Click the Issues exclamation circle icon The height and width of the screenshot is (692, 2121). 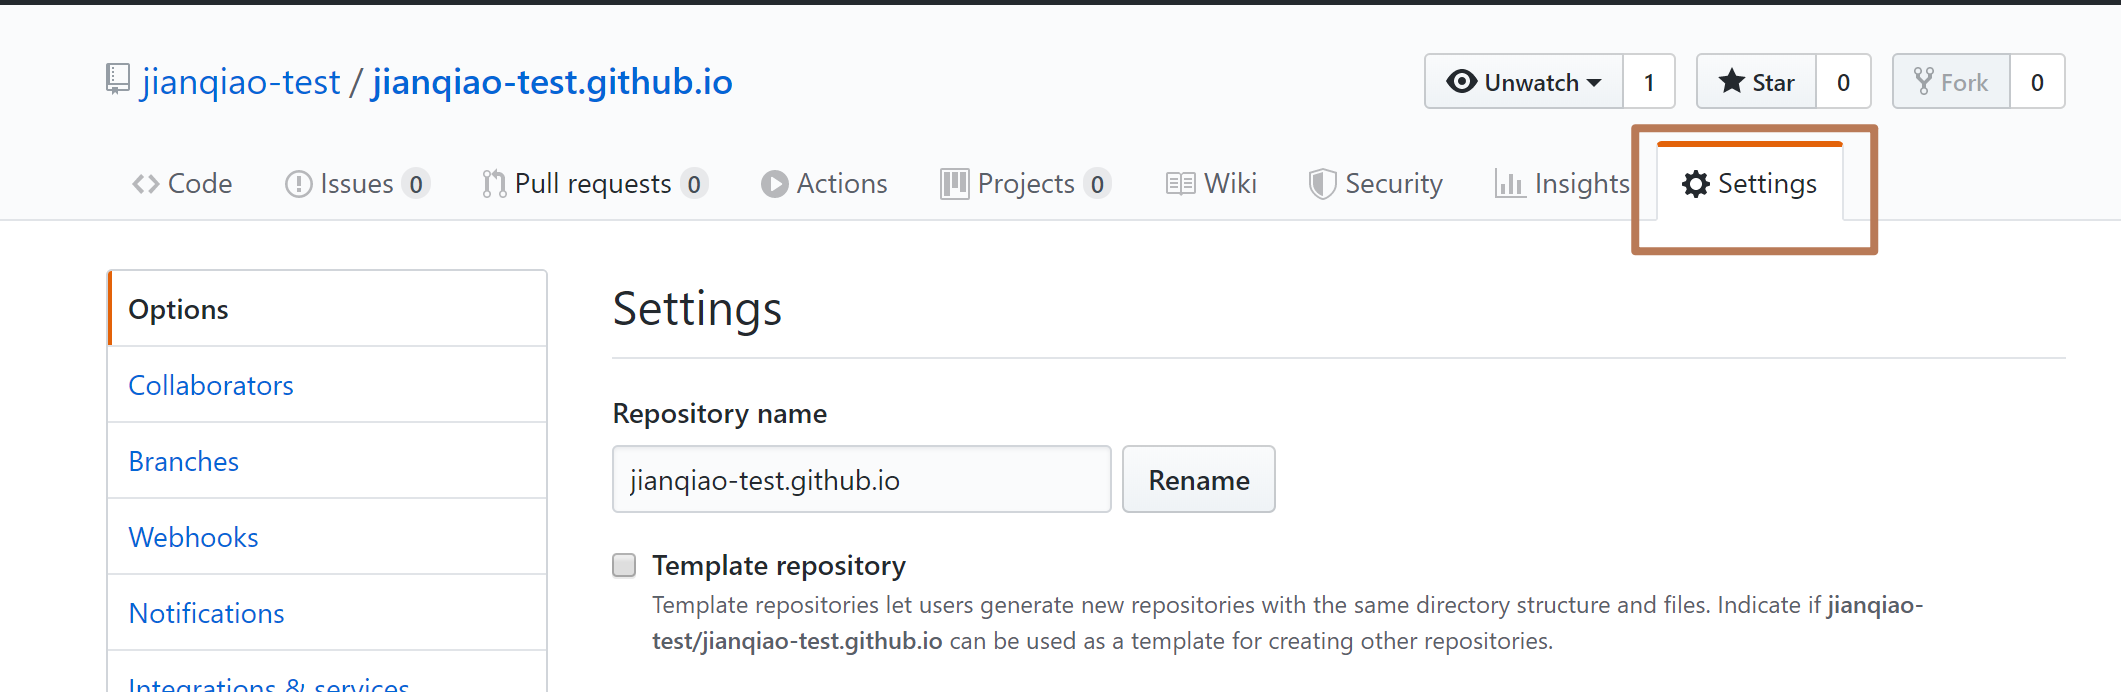(x=298, y=184)
